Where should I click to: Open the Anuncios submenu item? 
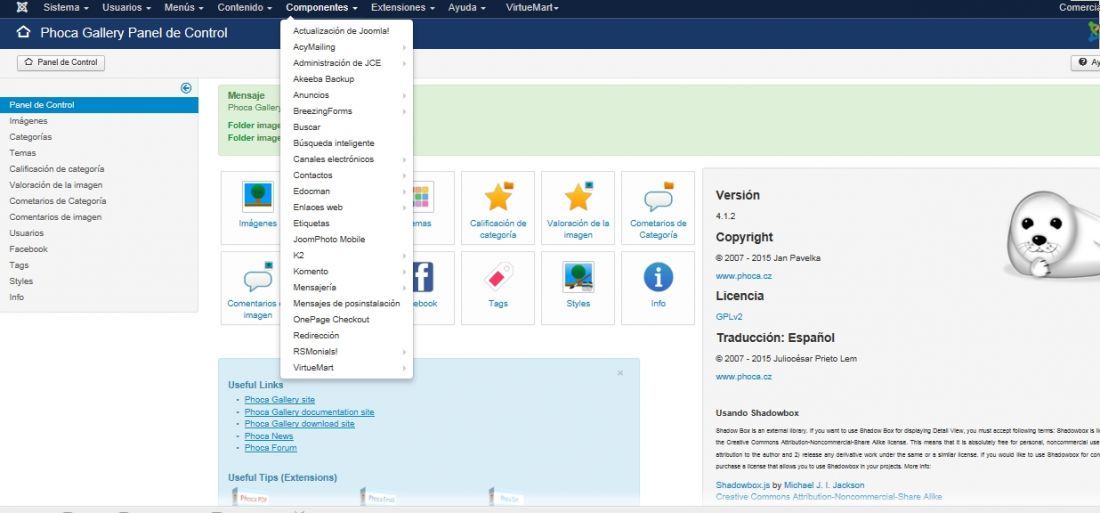(x=347, y=95)
